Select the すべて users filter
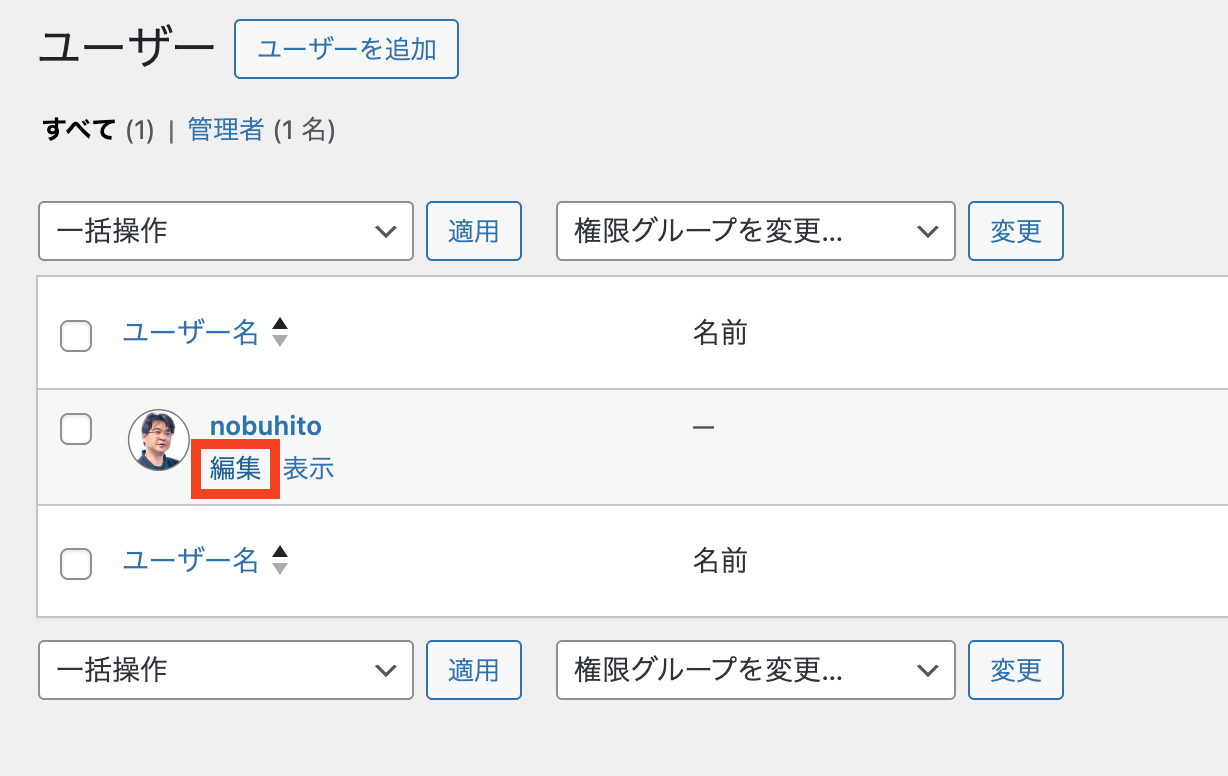 (x=79, y=130)
